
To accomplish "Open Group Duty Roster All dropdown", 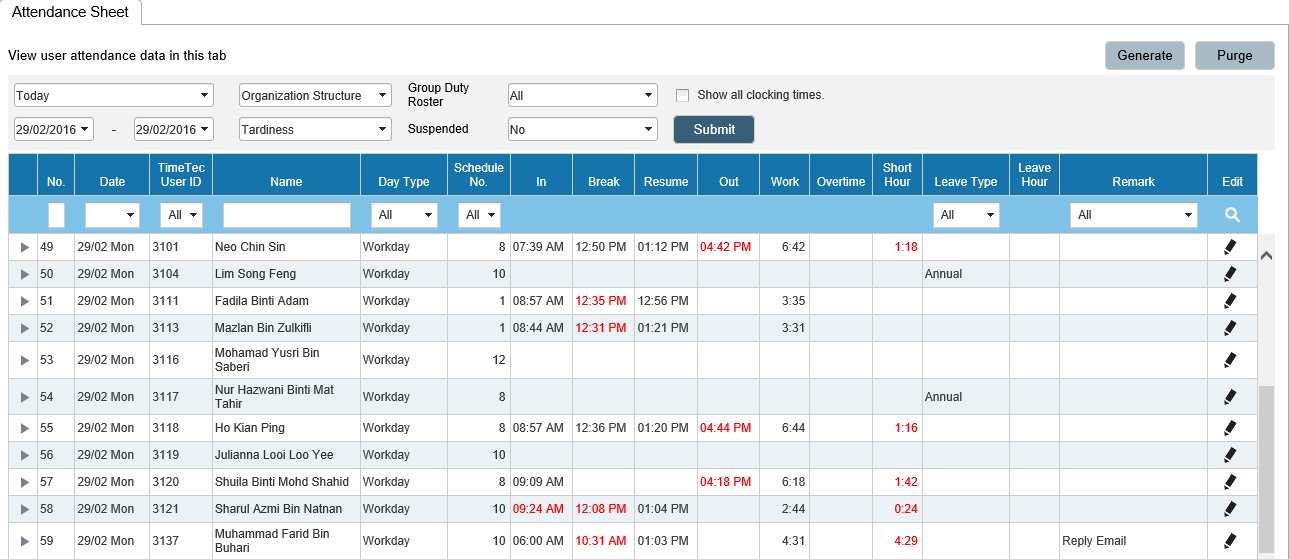I will pos(583,95).
